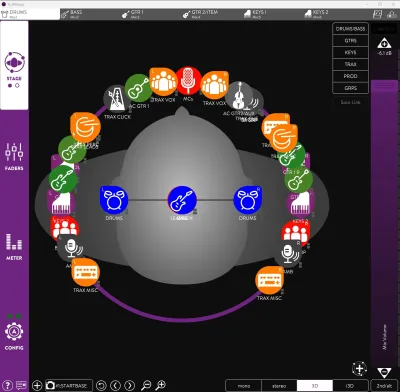Open the METER view
The image size is (400, 392).
coord(14,246)
